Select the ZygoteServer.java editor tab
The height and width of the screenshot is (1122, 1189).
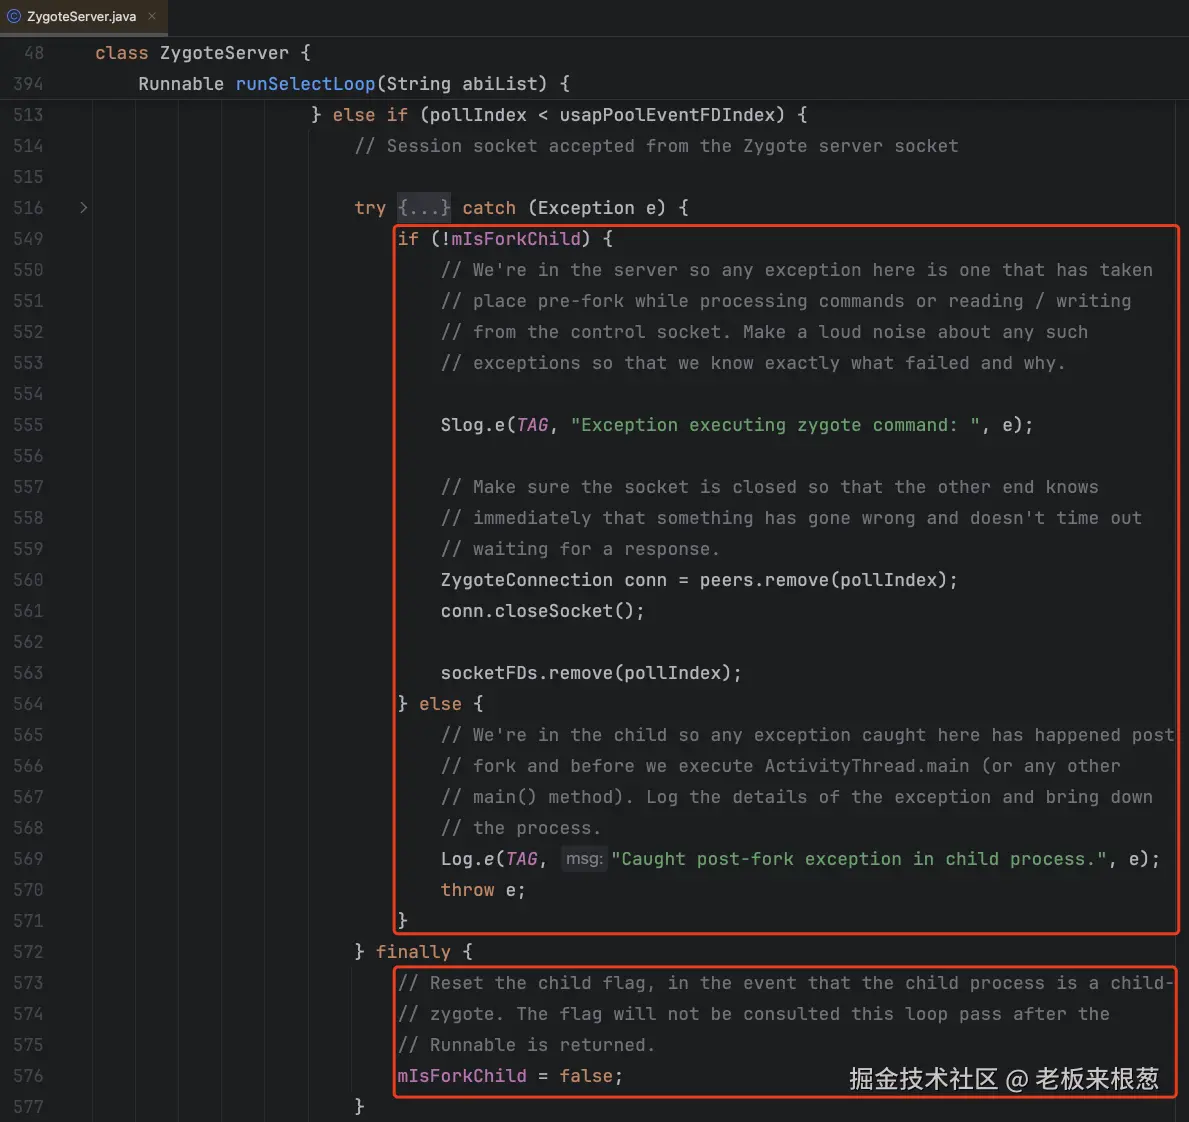(x=81, y=16)
